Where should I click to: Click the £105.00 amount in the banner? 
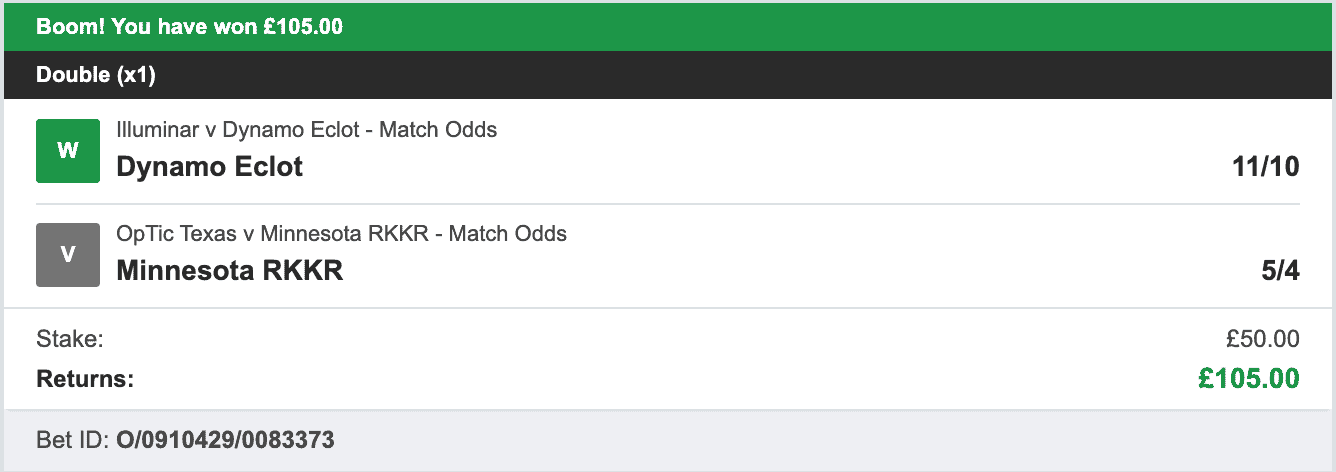(x=302, y=26)
